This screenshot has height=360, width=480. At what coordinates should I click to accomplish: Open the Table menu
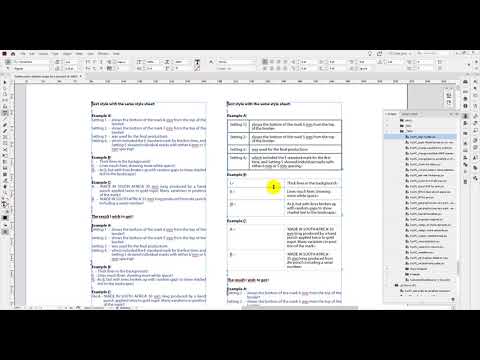(x=79, y=53)
